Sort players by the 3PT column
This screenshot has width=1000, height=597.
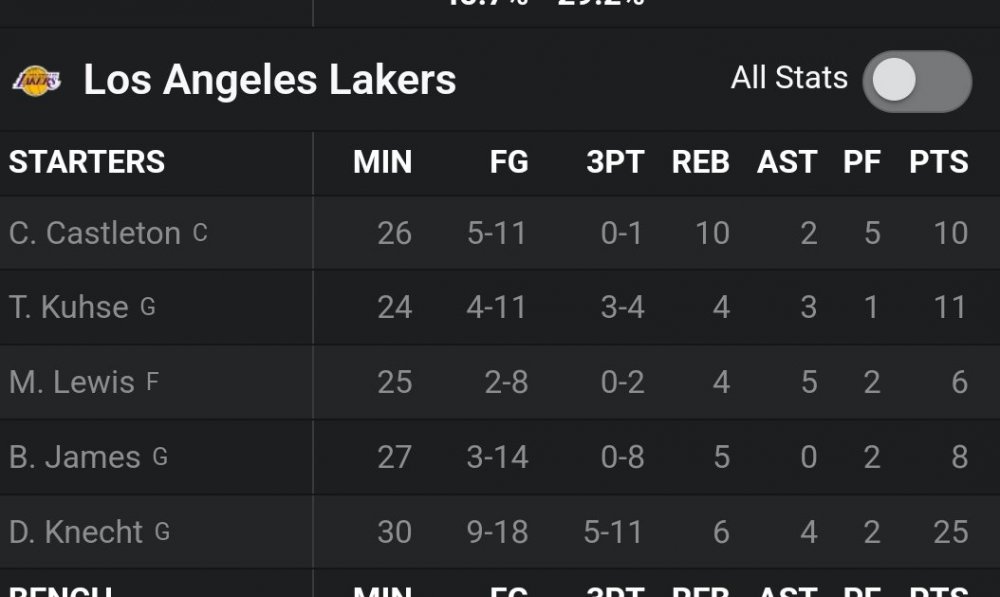(x=616, y=163)
